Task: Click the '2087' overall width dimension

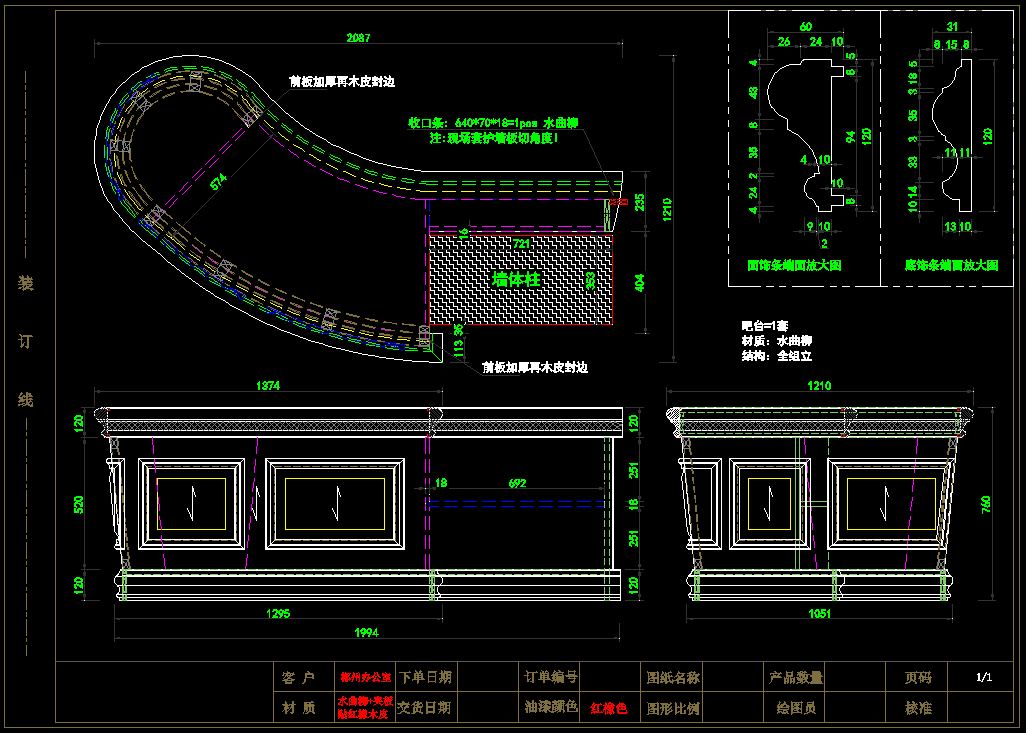Action: click(358, 37)
